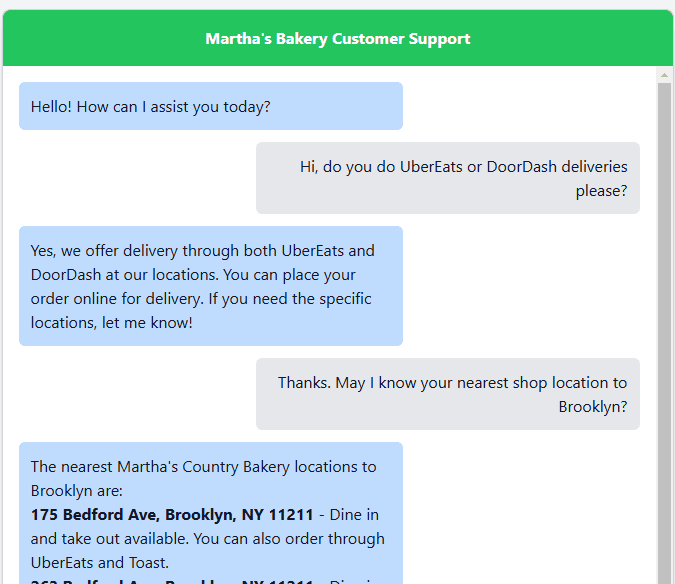Click the 'nearest Martha's Country Bakery locations' line
The image size is (675, 584).
pyautogui.click(x=203, y=467)
